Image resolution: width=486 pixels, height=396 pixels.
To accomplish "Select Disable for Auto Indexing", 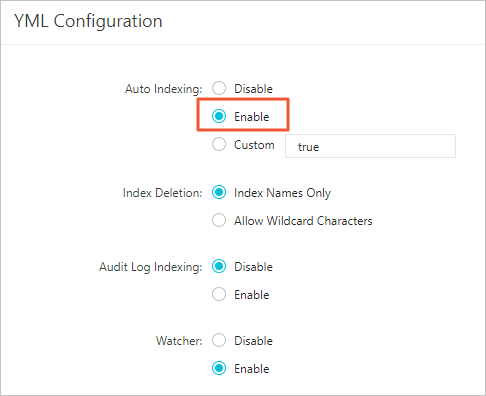I will tap(219, 88).
